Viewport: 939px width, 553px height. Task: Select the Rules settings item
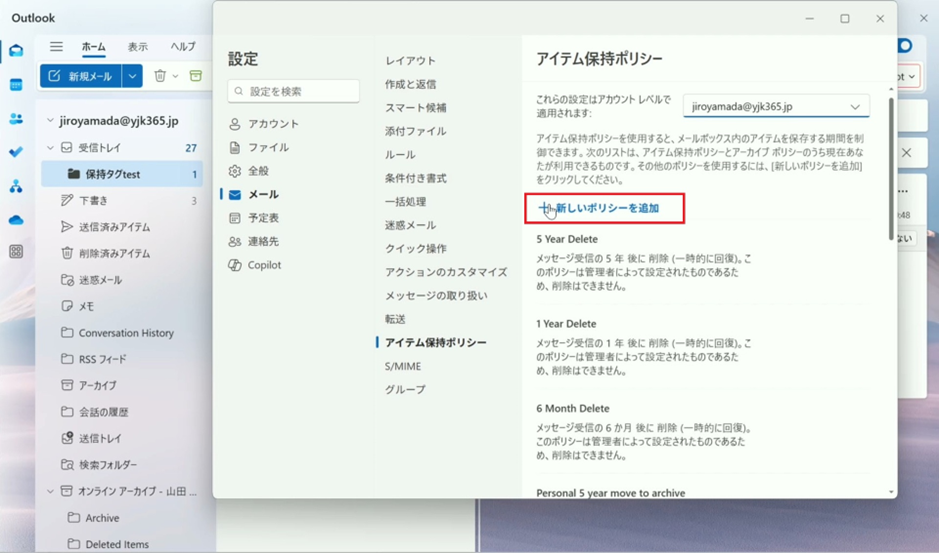pos(400,155)
